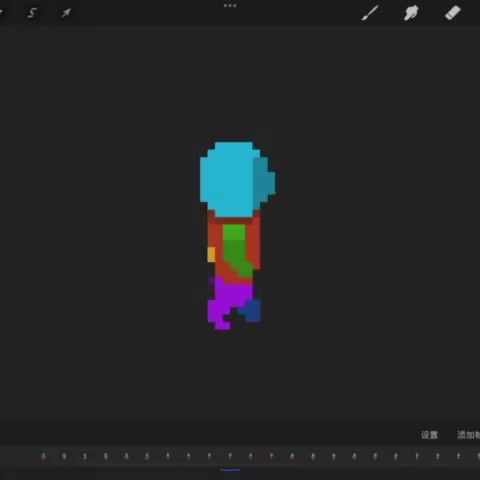Select the Eraser tool
Screen dimensions: 480x480
pos(453,13)
